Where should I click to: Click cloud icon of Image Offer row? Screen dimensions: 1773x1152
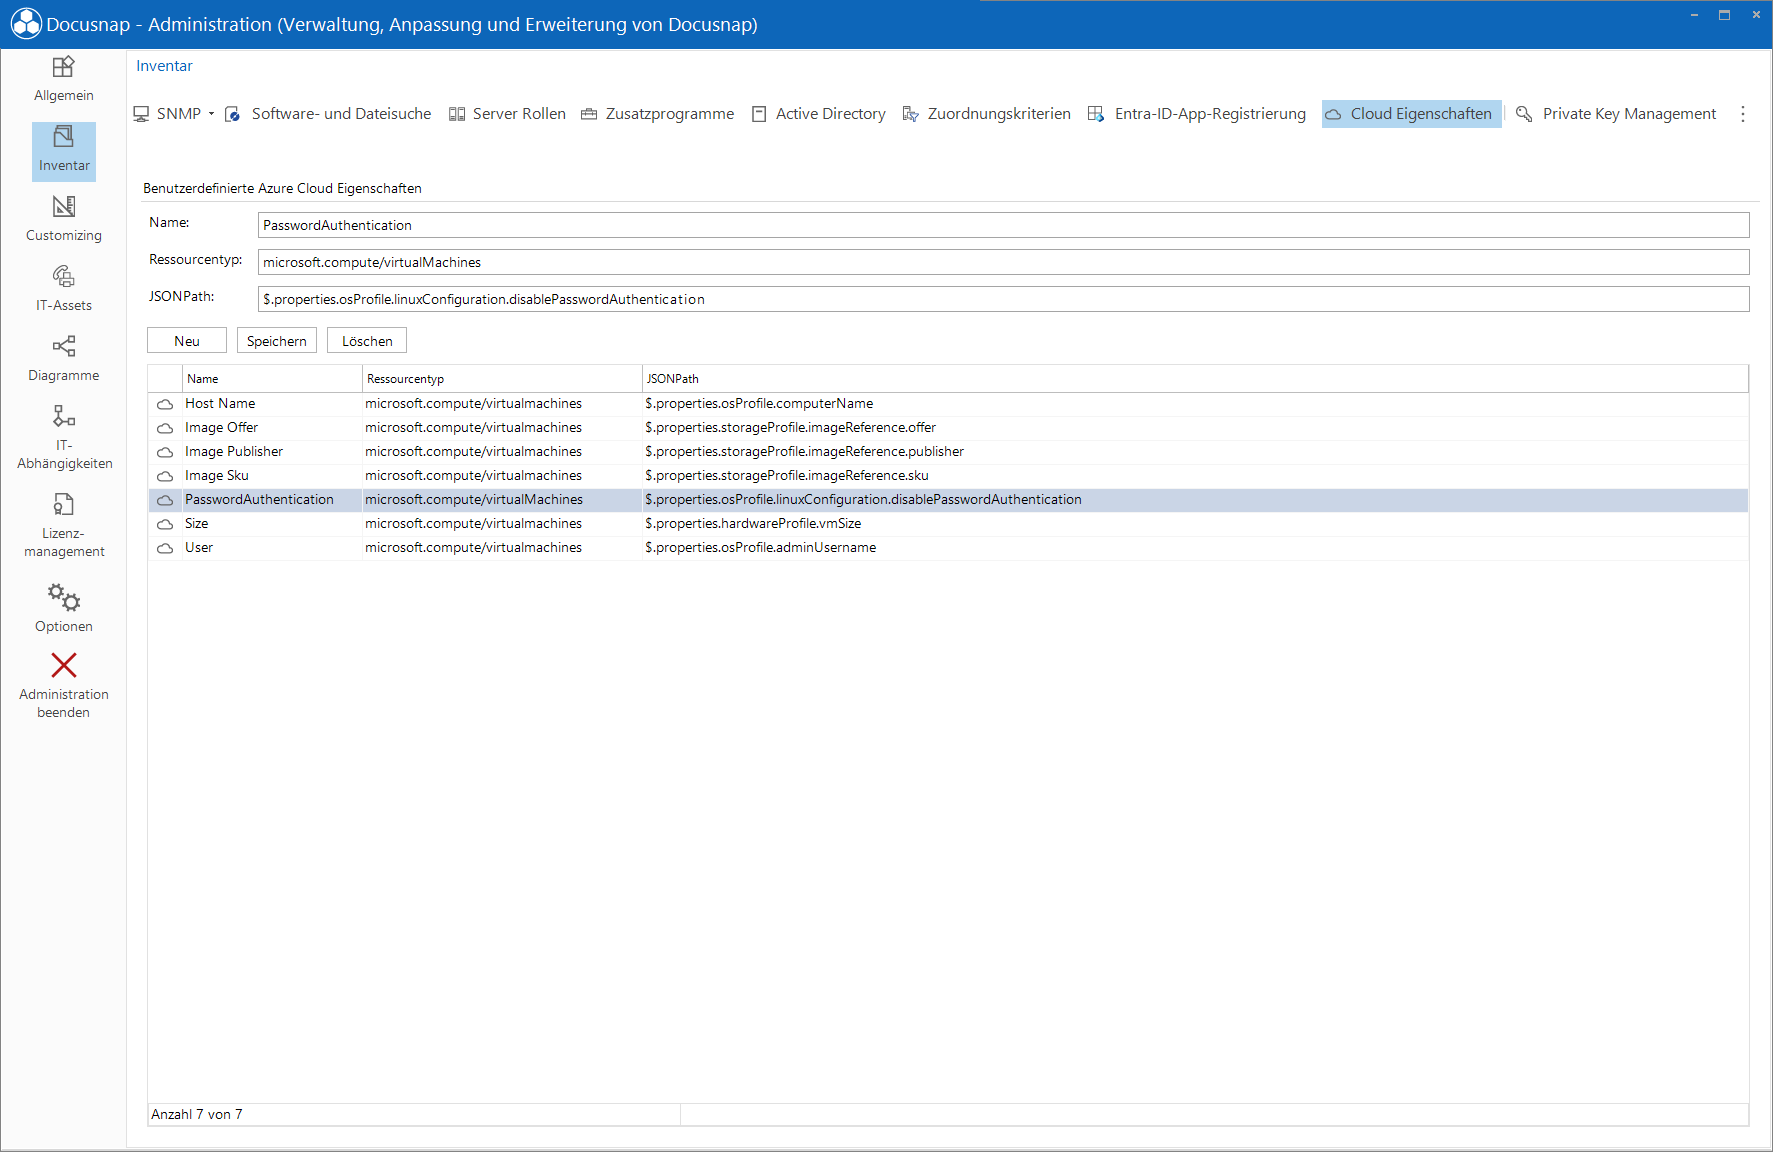click(165, 428)
